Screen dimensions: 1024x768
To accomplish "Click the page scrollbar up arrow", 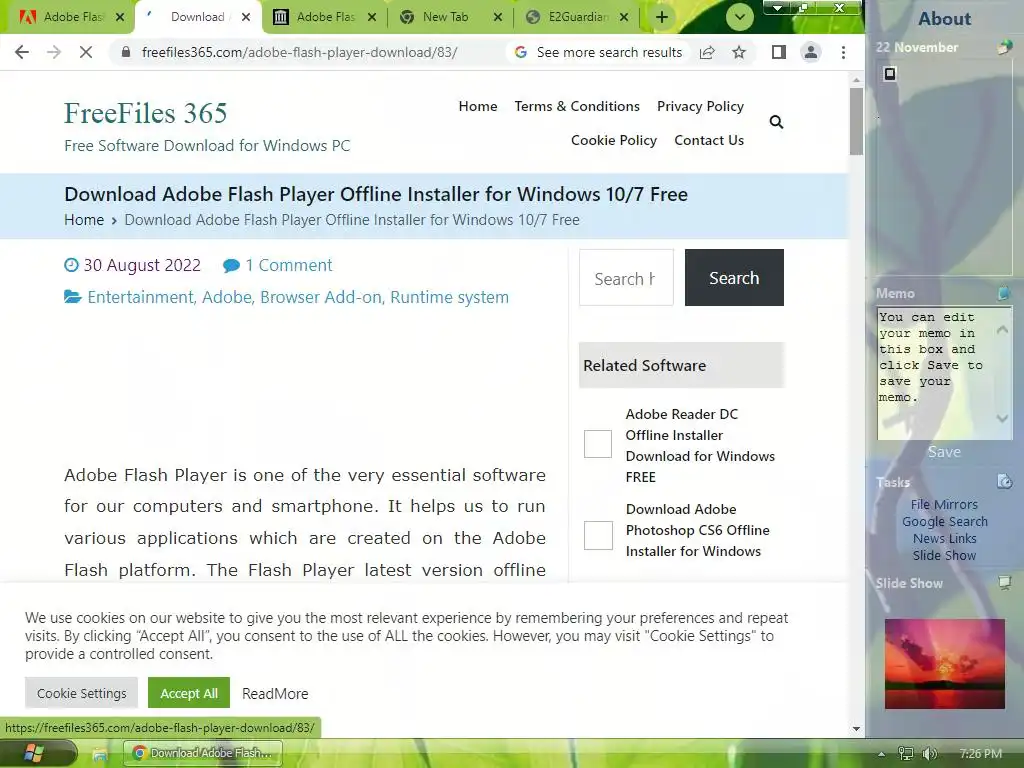I will 856,80.
